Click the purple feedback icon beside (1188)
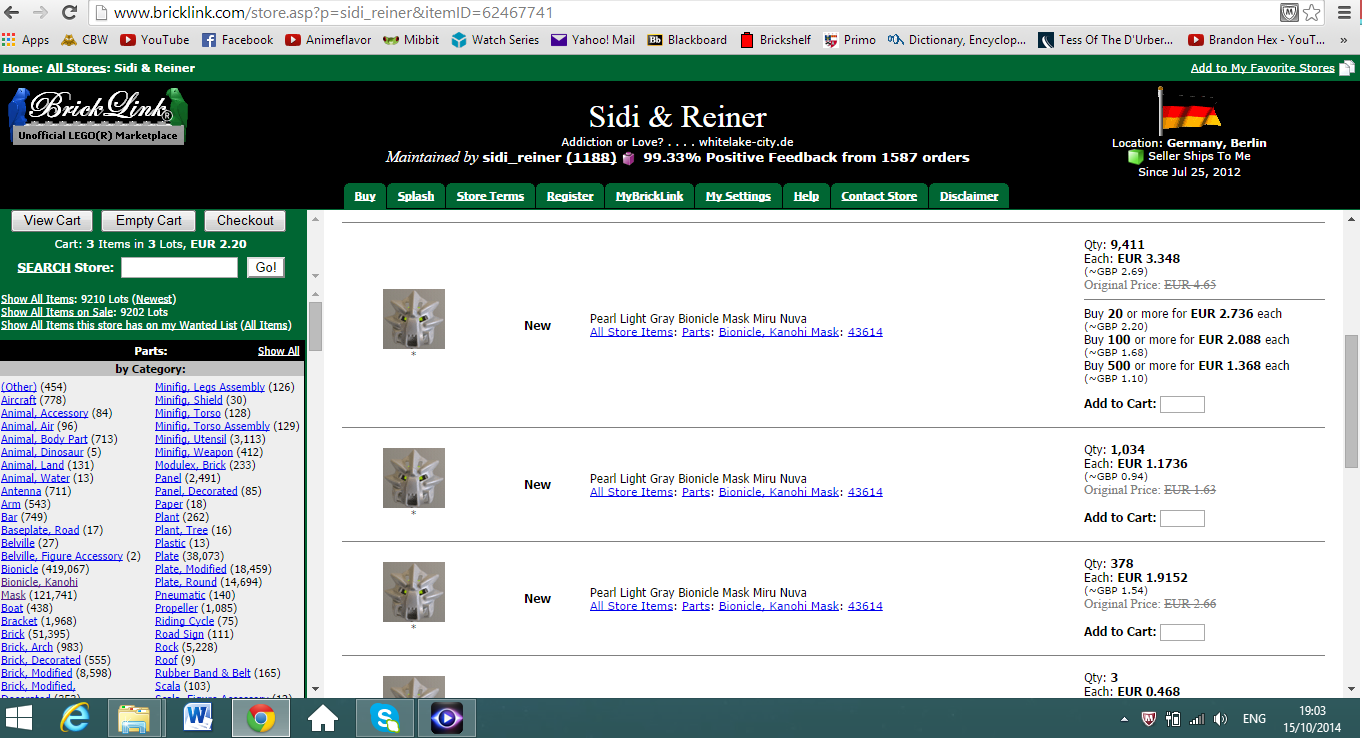 628,158
